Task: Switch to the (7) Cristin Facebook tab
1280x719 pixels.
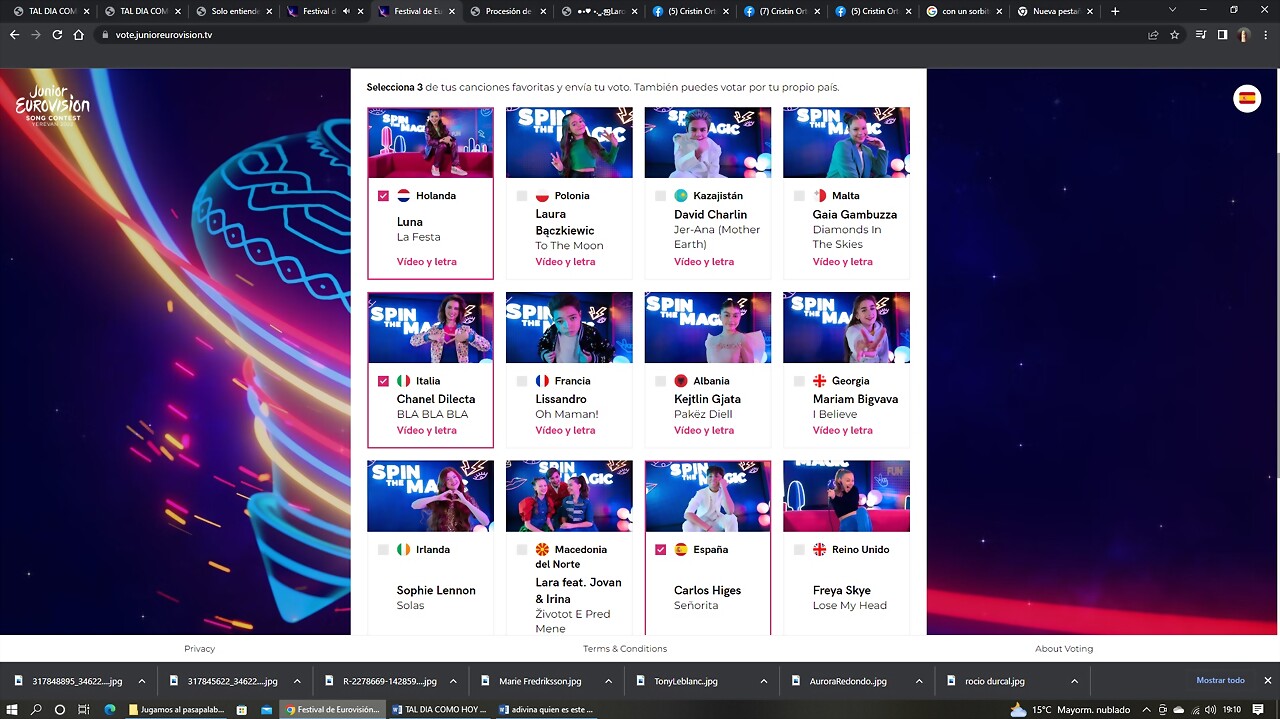Action: click(780, 11)
